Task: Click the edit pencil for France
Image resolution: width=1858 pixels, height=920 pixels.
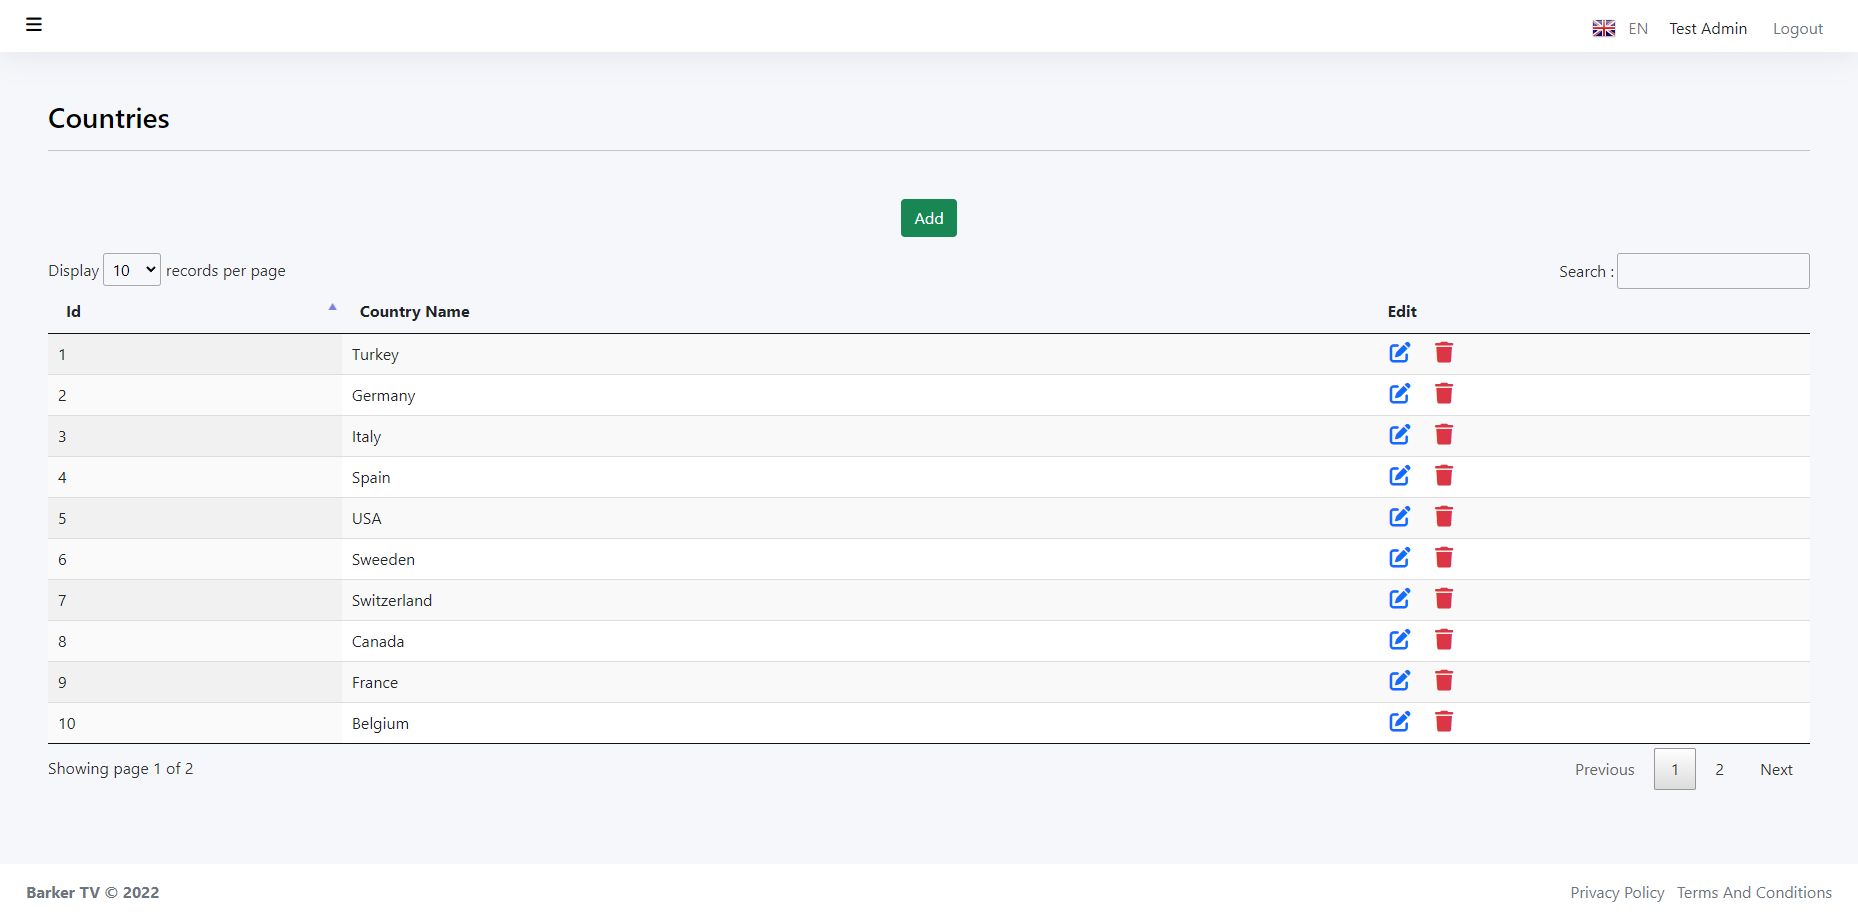Action: (1399, 681)
